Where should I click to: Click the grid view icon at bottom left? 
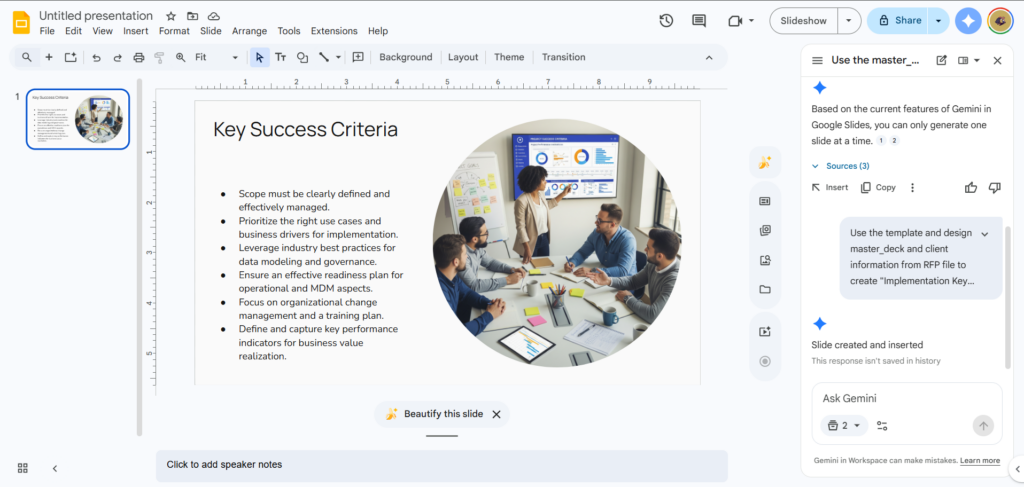pyautogui.click(x=23, y=468)
